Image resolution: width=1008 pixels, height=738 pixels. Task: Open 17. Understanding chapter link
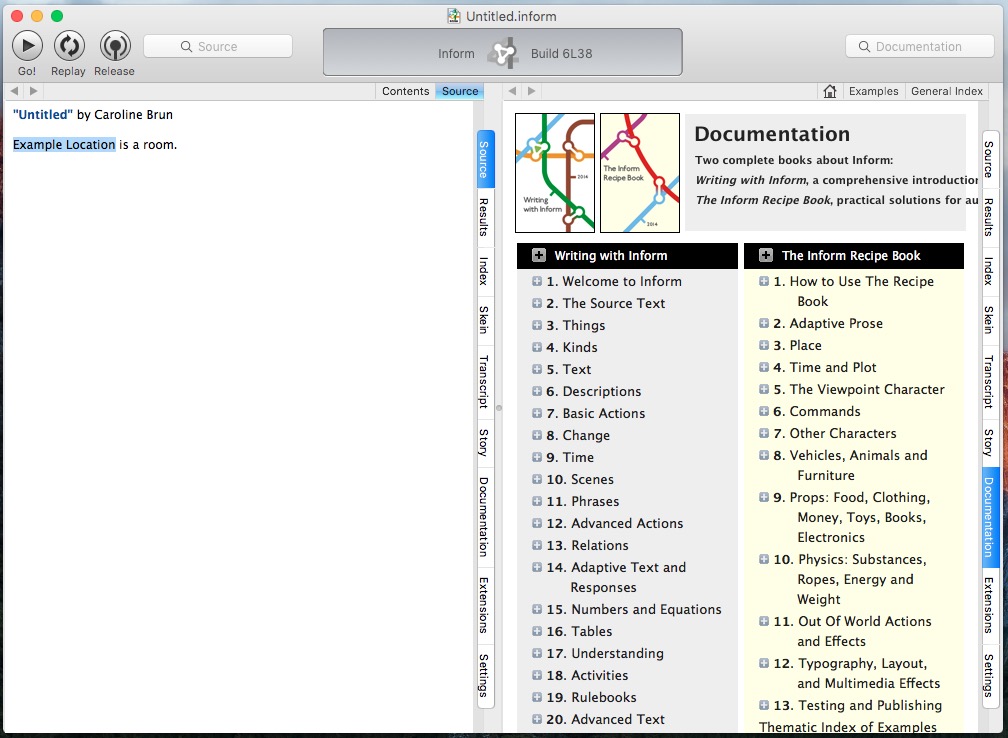616,653
